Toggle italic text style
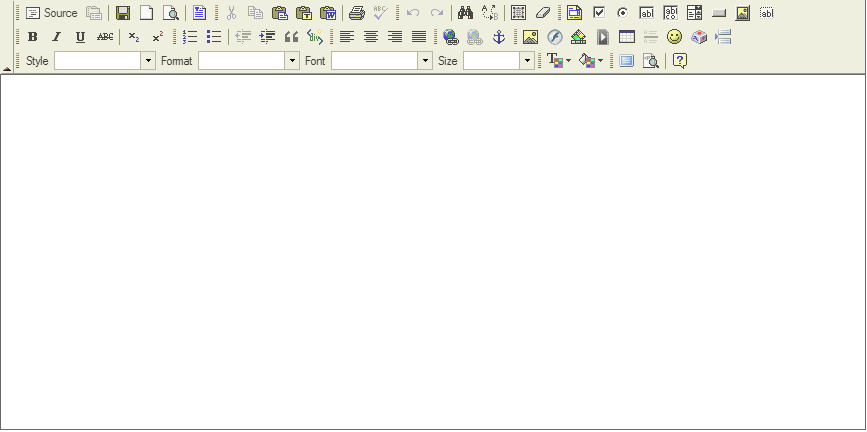This screenshot has width=867, height=432. [x=56, y=37]
